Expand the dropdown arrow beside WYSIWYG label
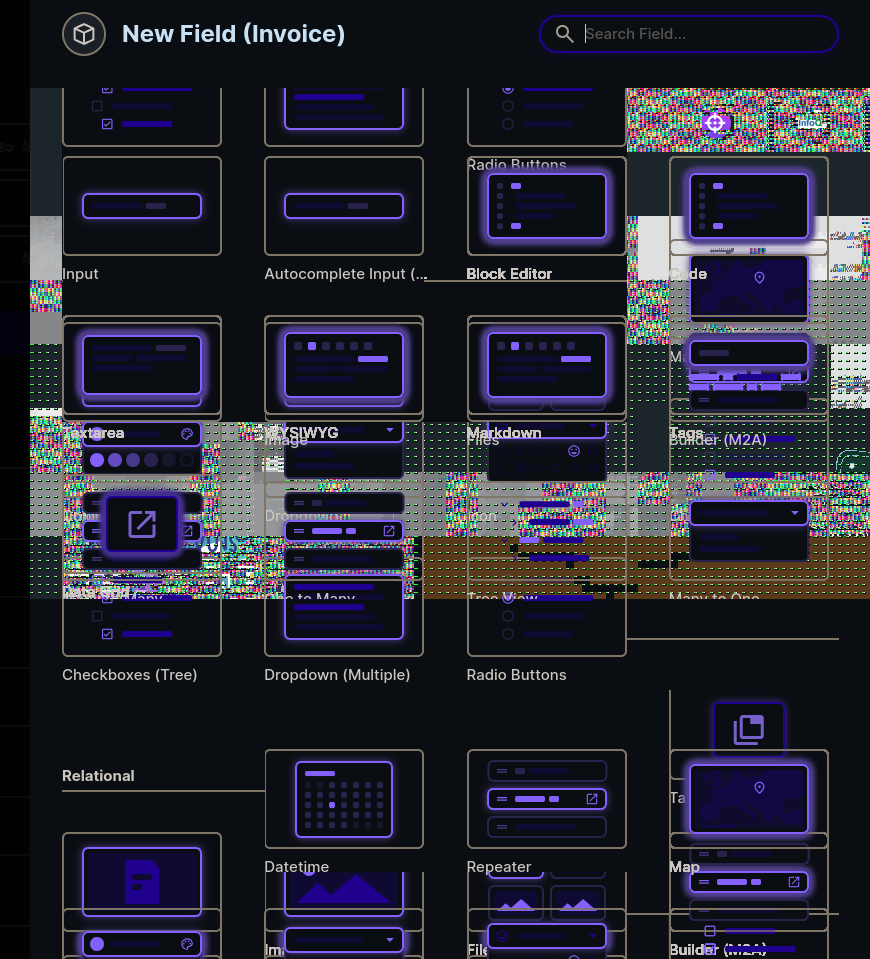Image resolution: width=870 pixels, height=959 pixels. [390, 430]
